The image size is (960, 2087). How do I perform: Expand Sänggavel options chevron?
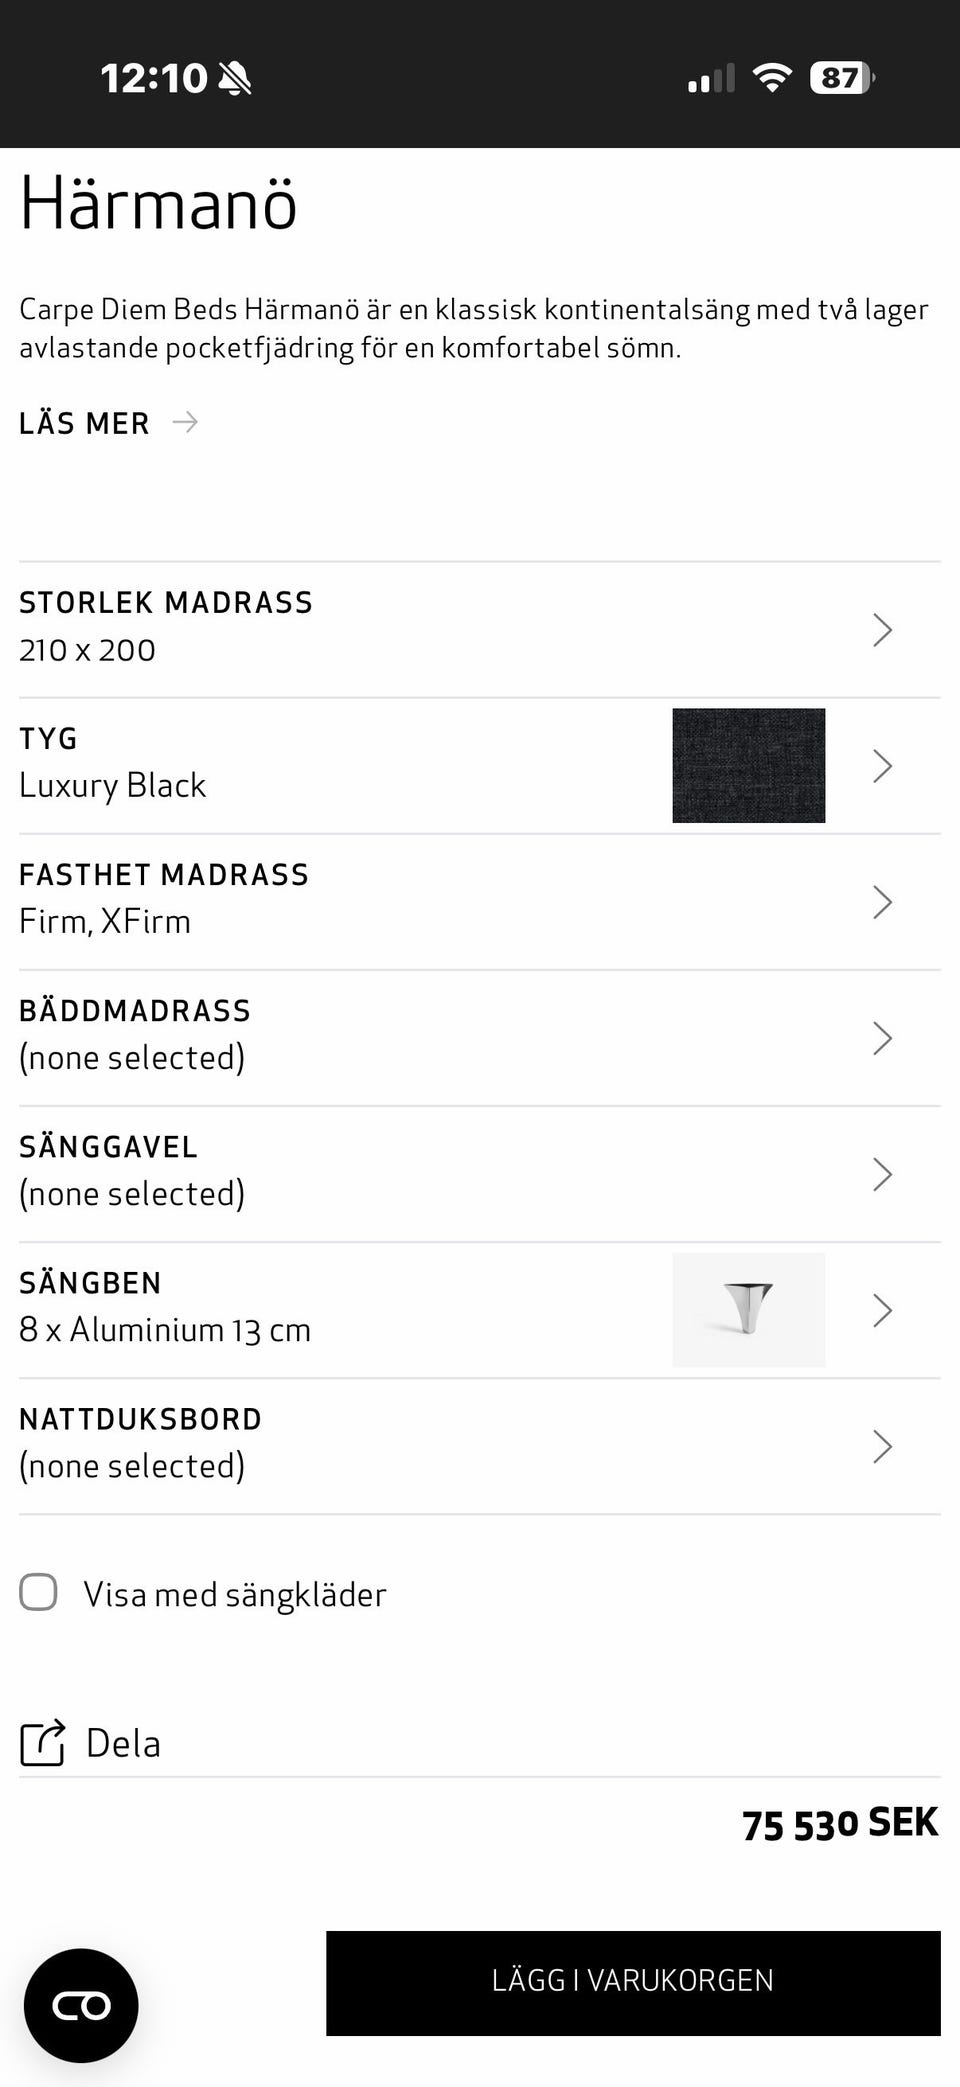[881, 1174]
